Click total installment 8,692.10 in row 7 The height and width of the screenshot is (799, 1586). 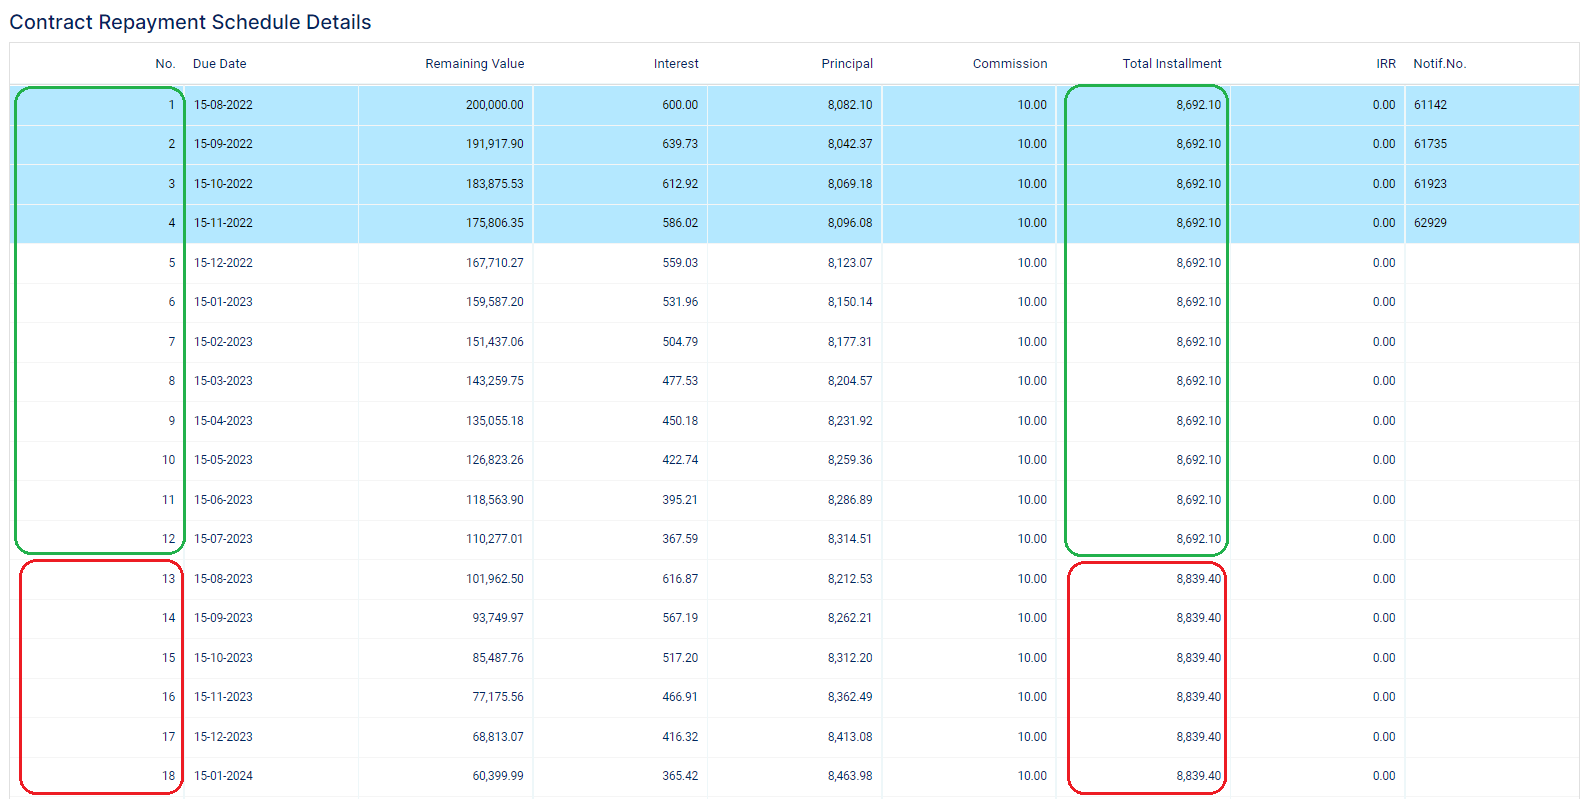[1198, 342]
